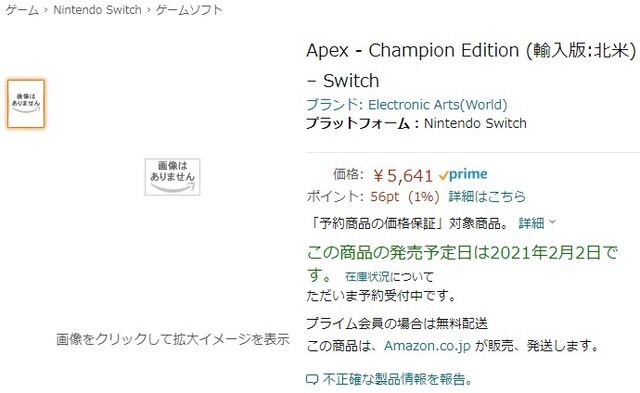This screenshot has height=393, width=640.
Task: Click the chevron next to 詳細
Action: [x=552, y=222]
